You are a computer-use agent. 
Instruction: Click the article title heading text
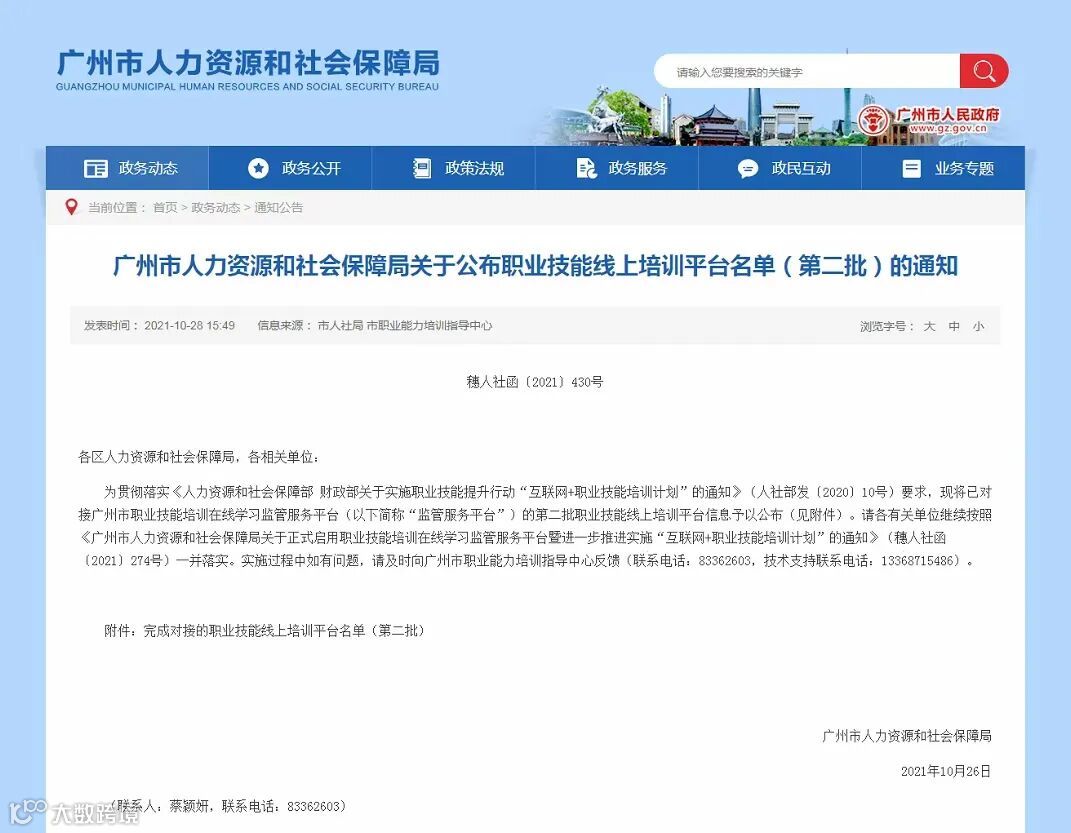(x=535, y=266)
